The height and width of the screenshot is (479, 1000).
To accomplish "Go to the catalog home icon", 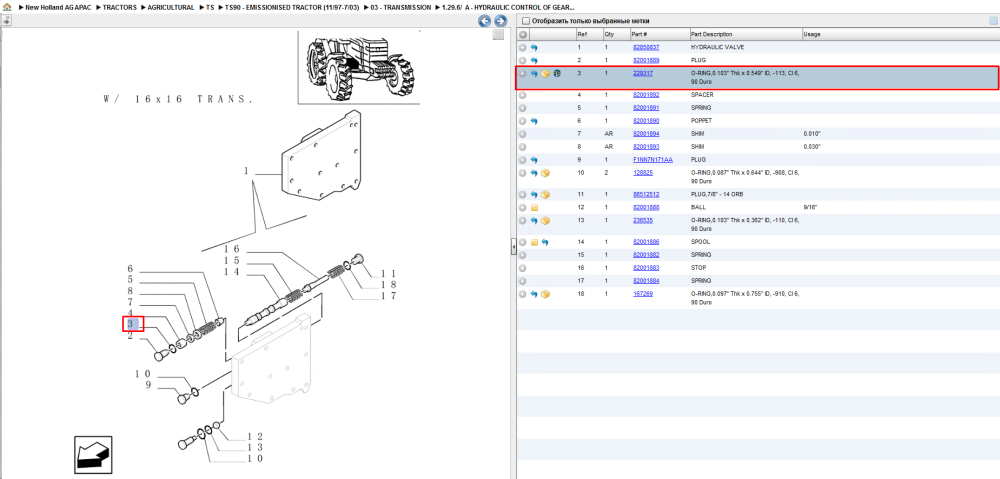I will (x=7, y=7).
